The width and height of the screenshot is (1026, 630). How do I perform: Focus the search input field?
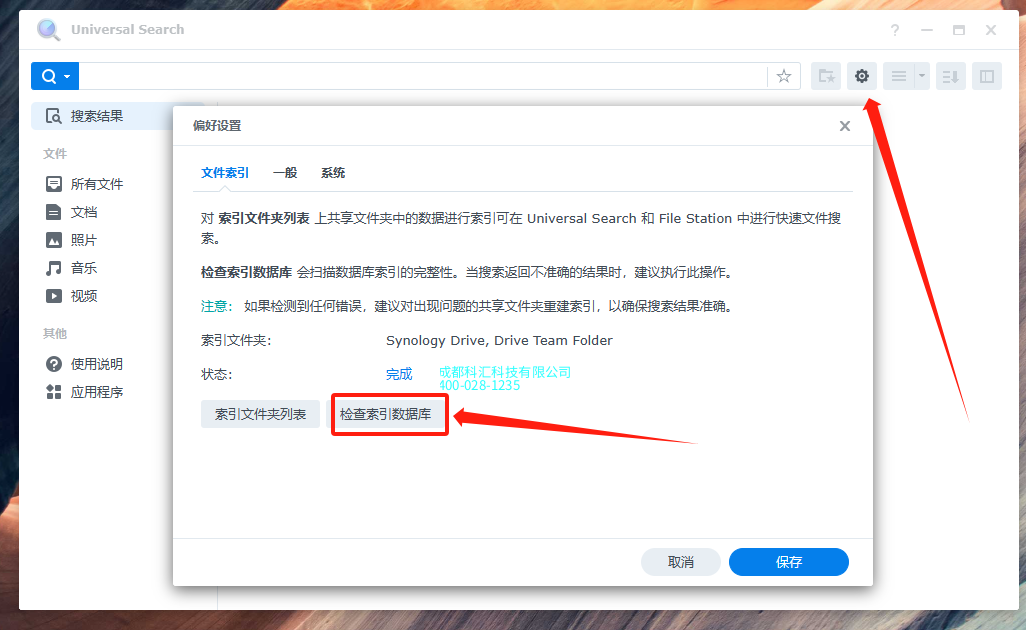click(x=423, y=77)
